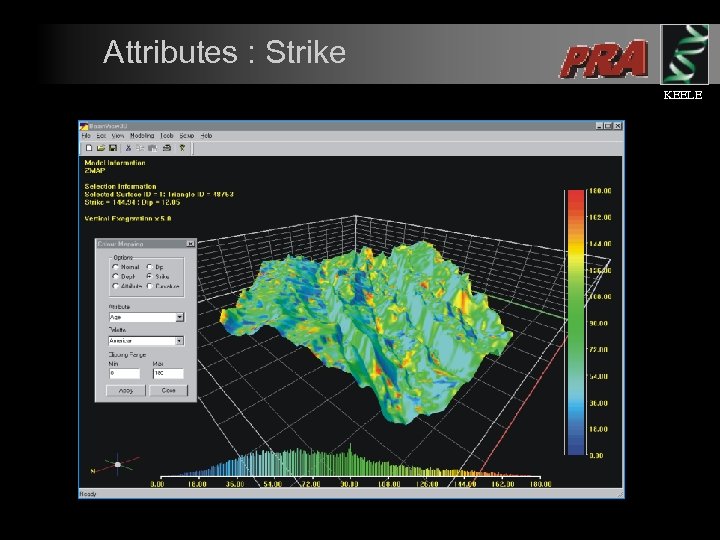Image resolution: width=720 pixels, height=540 pixels.
Task: Expand the Attribute dropdown list
Action: coord(180,317)
